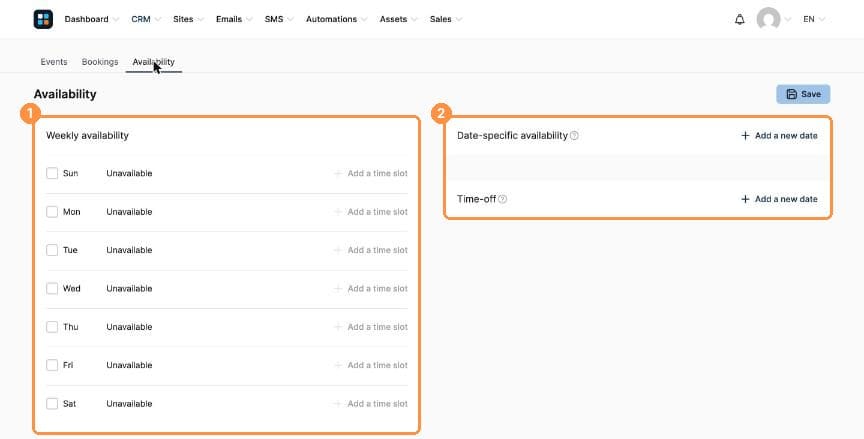Click the app logo icon
The height and width of the screenshot is (439, 864).
pyautogui.click(x=43, y=19)
